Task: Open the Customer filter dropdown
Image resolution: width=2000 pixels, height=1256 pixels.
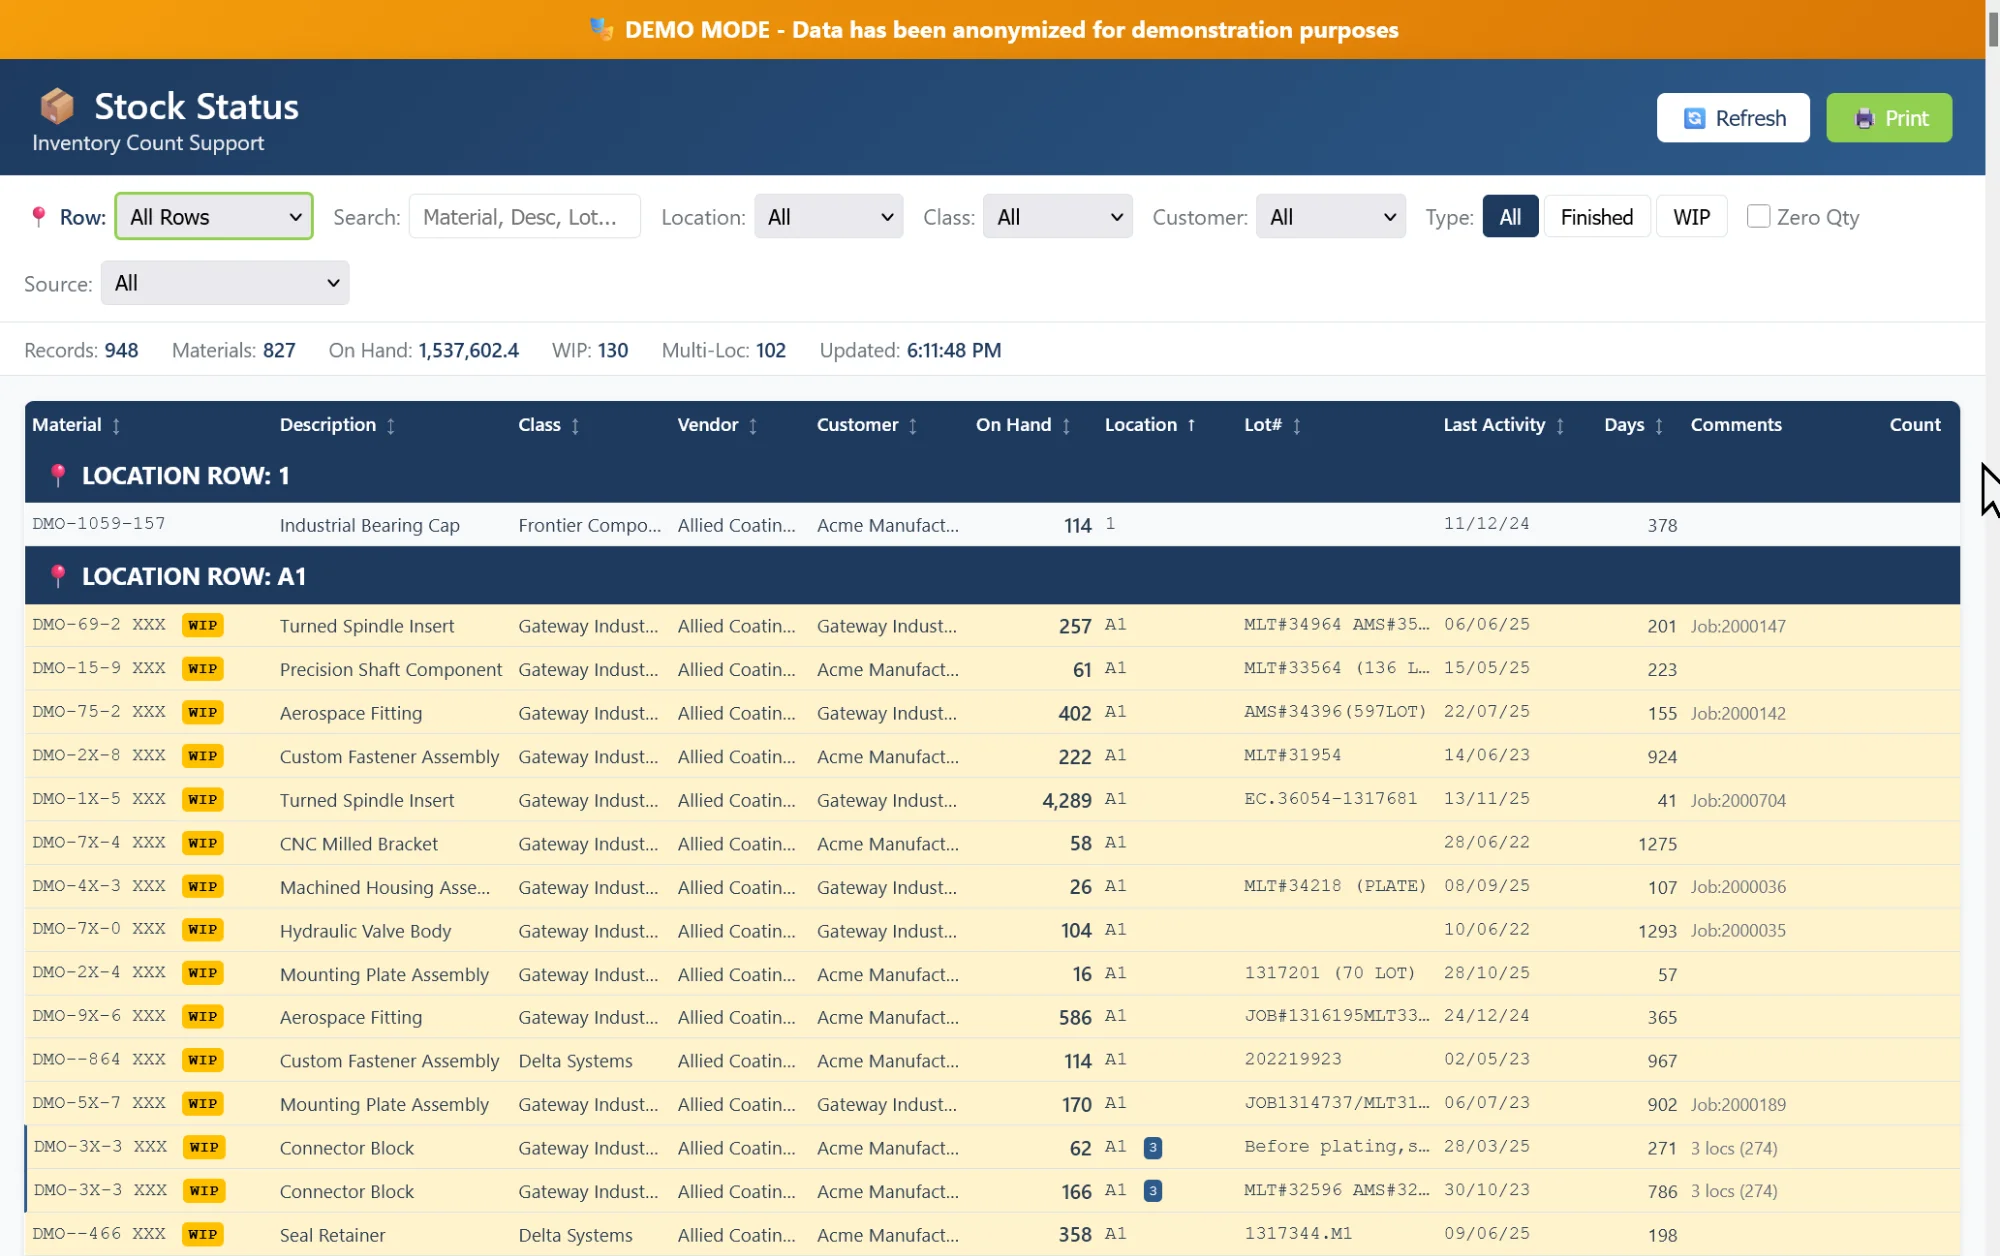Action: point(1330,217)
